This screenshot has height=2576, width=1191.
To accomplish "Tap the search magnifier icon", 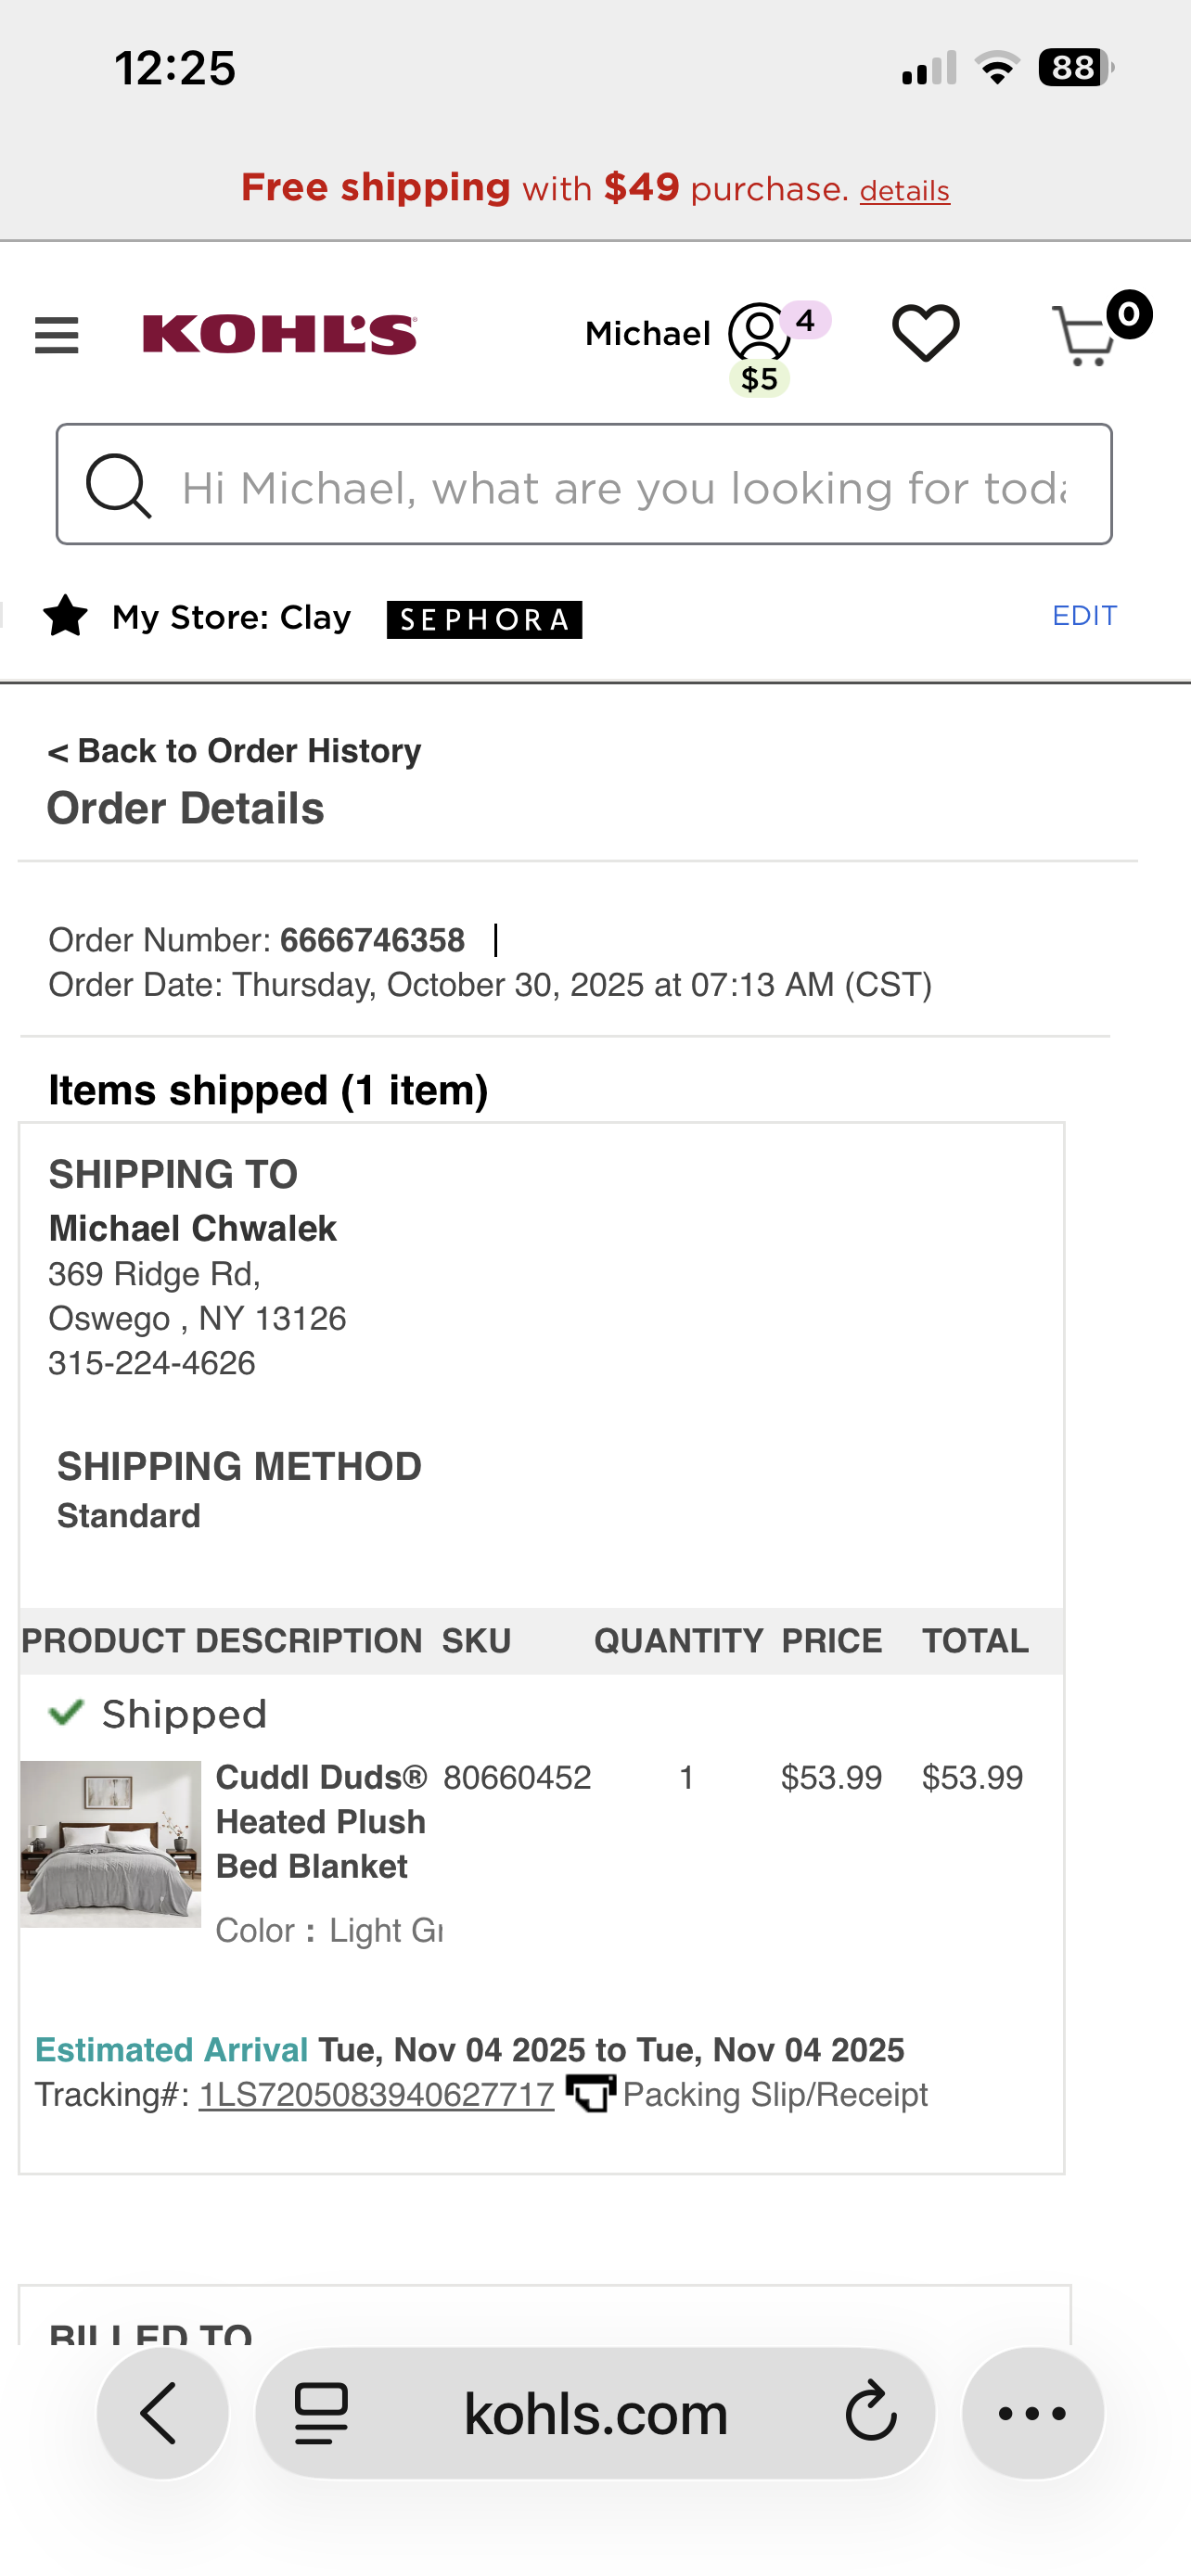I will click(118, 486).
